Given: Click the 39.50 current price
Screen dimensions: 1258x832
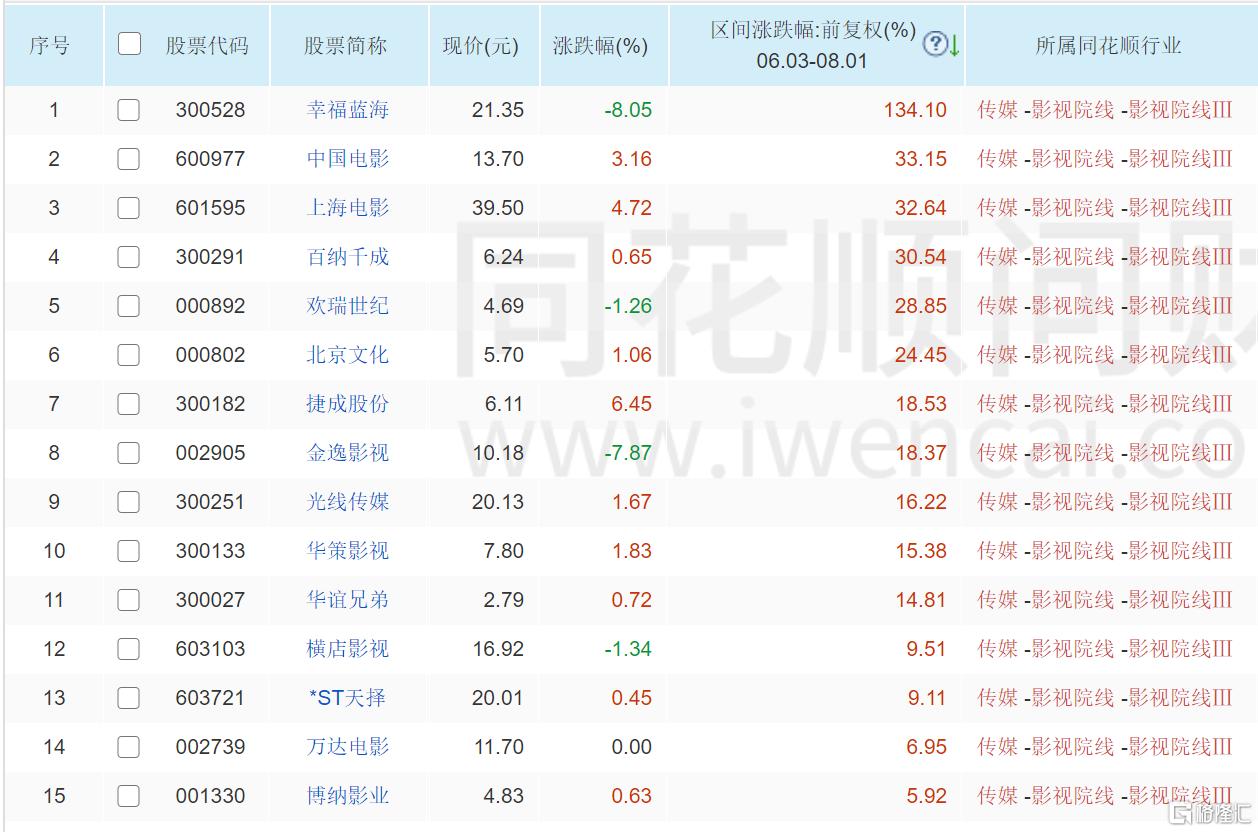Looking at the screenshot, I should coord(498,208).
